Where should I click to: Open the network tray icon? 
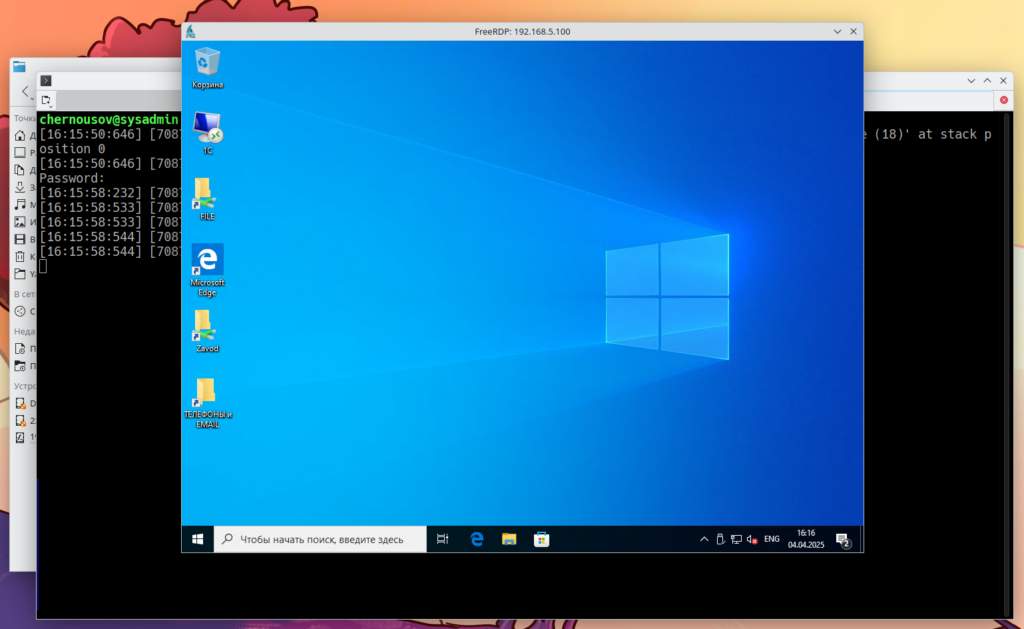736,539
